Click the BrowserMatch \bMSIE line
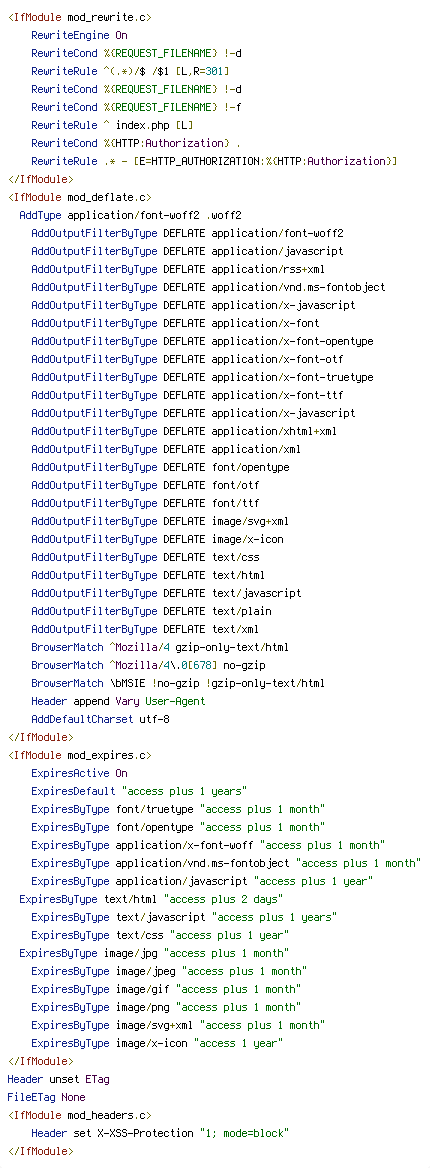Image resolution: width=430 pixels, height=1168 pixels. point(178,683)
